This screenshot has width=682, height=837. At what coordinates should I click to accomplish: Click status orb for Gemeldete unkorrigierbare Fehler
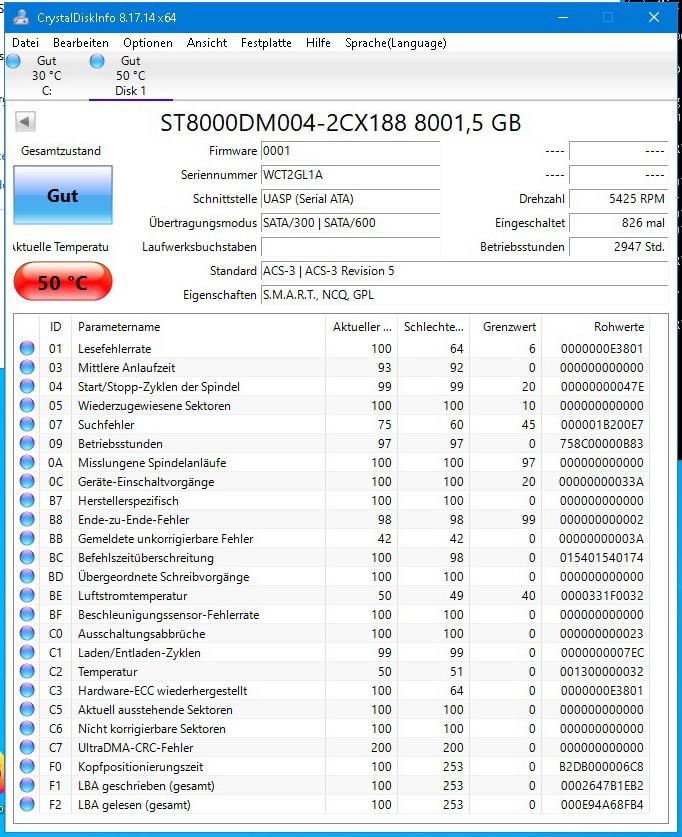[x=27, y=538]
